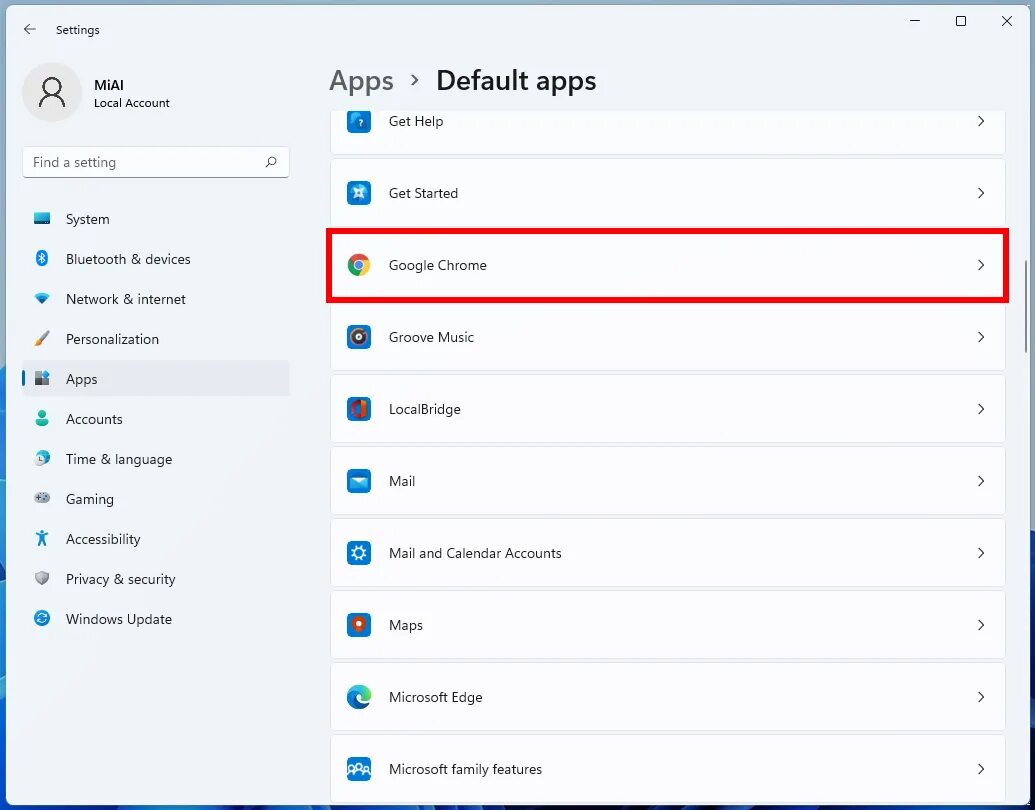The width and height of the screenshot is (1035, 810).
Task: Open the Groove Music entry
Action: 667,337
